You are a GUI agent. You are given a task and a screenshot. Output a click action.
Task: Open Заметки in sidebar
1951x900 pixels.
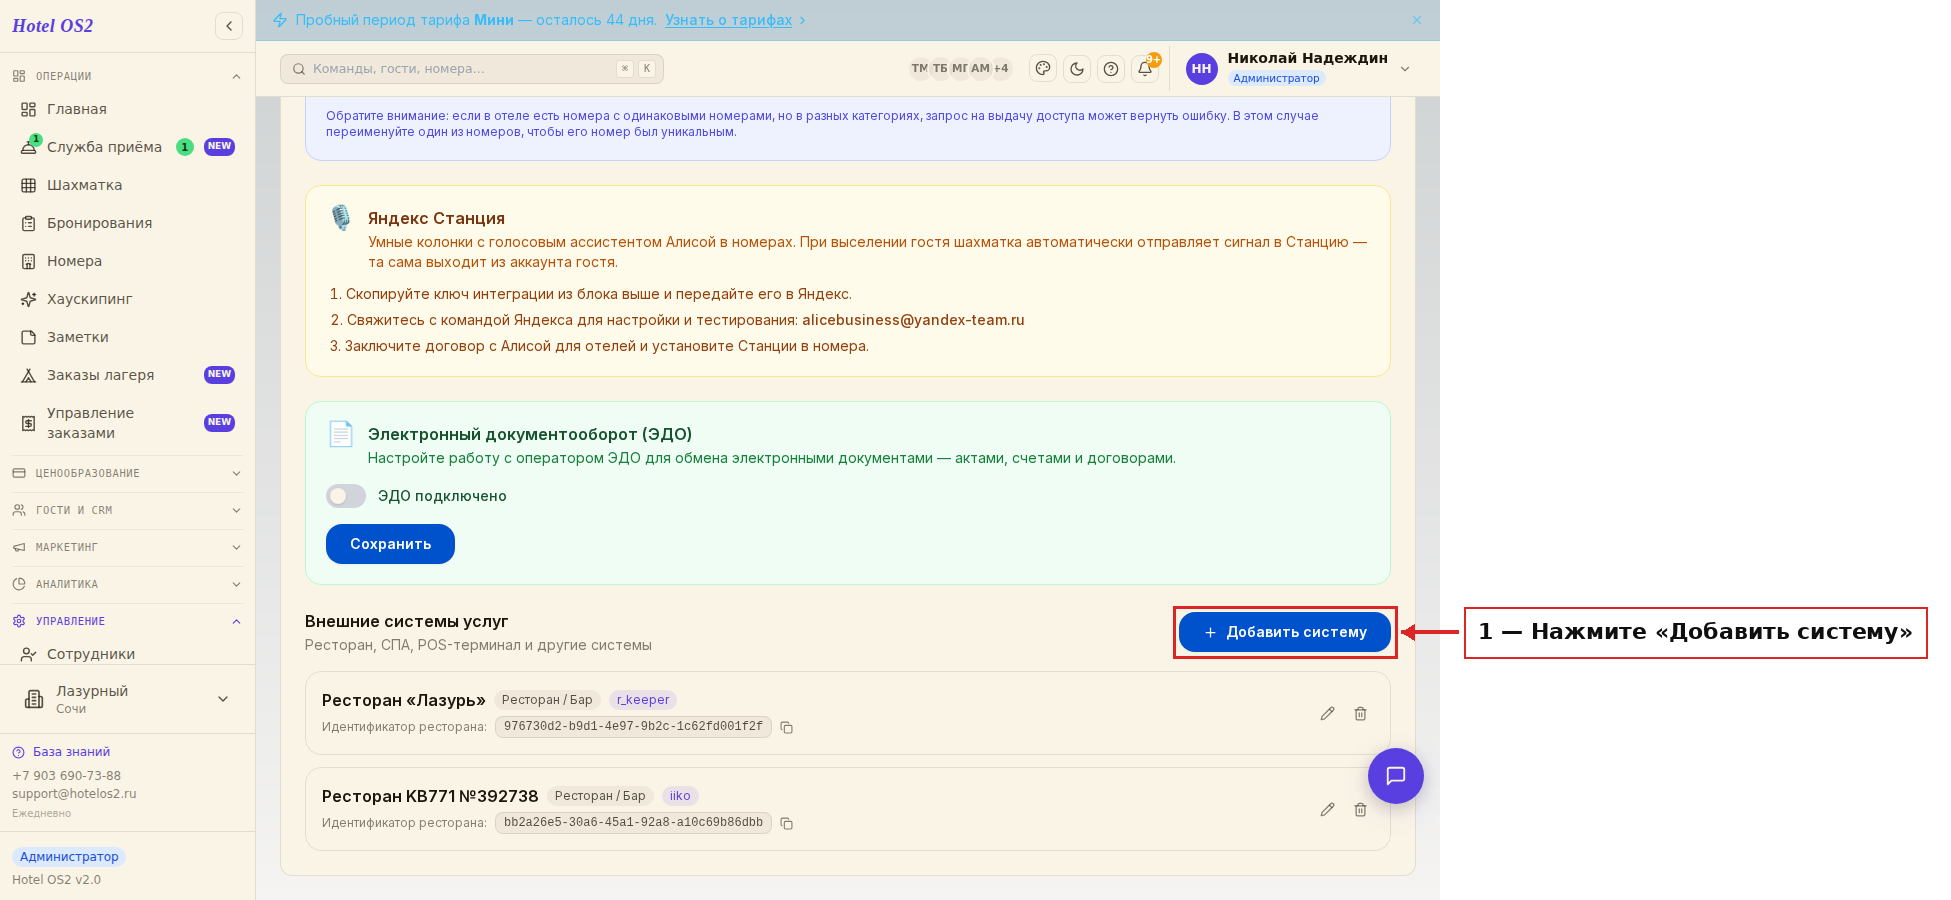pyautogui.click(x=127, y=337)
